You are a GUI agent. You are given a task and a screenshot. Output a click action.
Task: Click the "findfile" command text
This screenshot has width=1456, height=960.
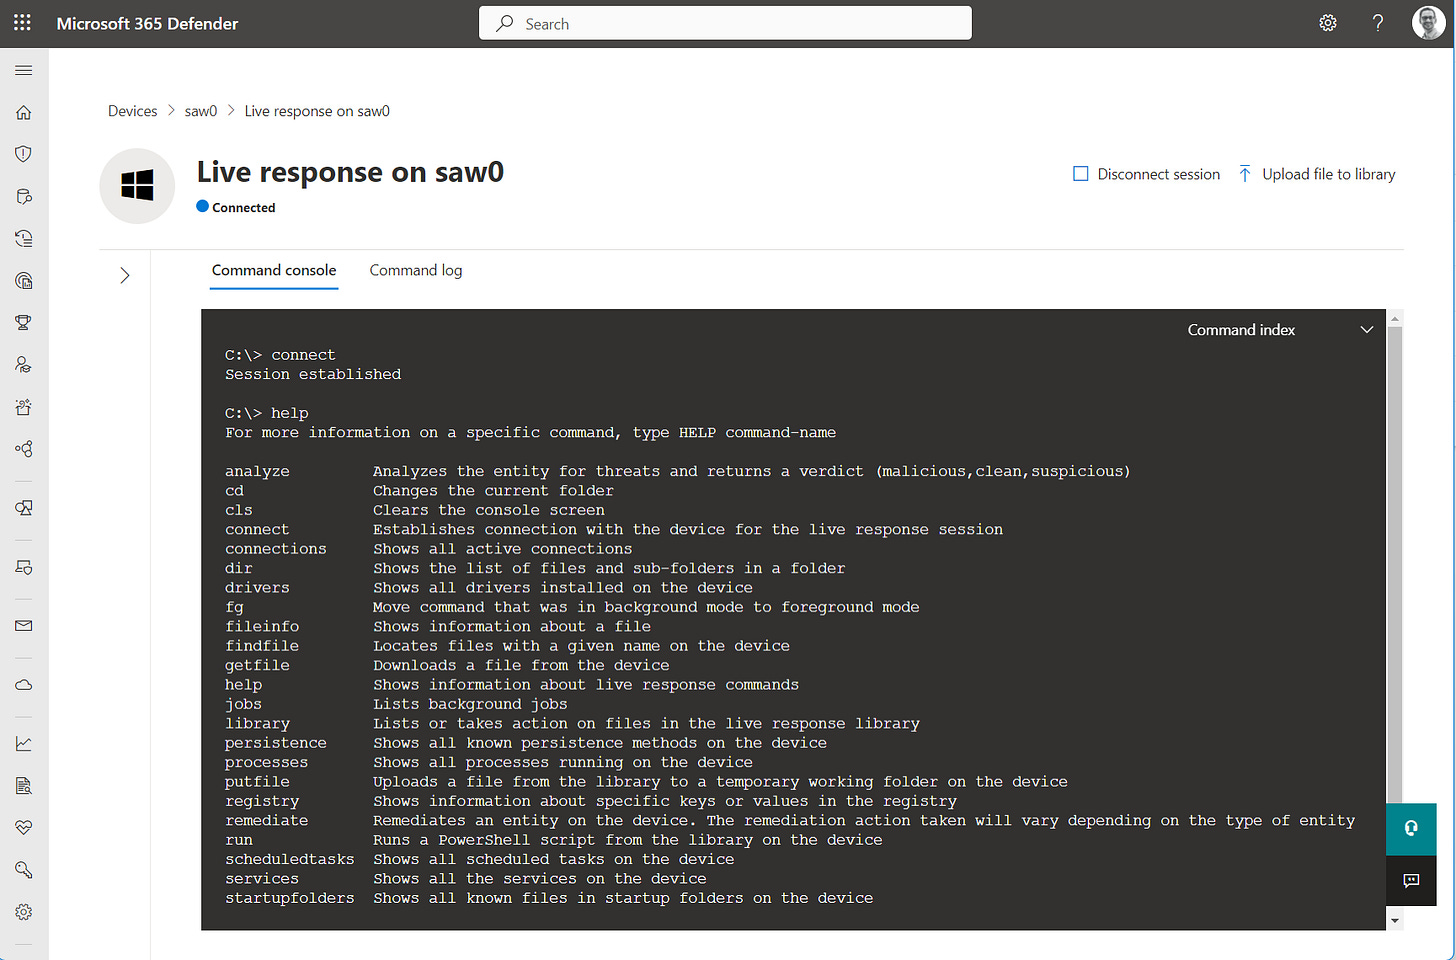262,646
